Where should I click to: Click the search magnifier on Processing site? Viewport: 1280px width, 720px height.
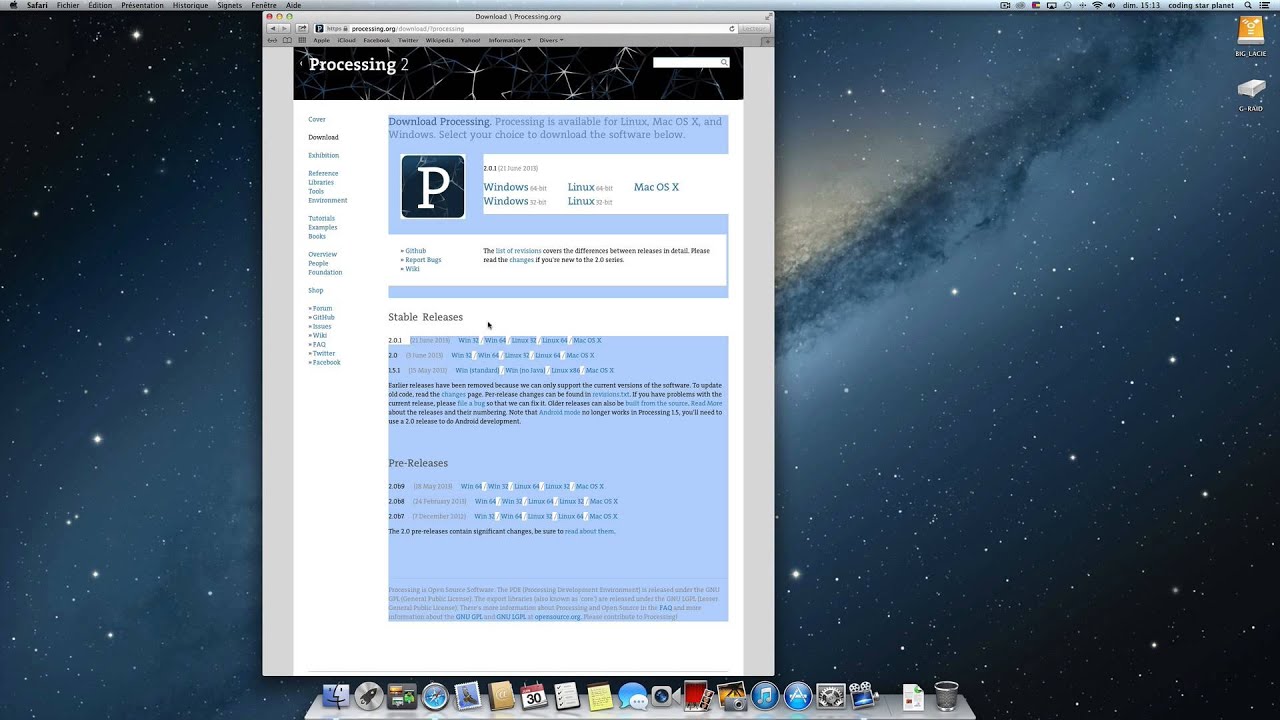(724, 62)
